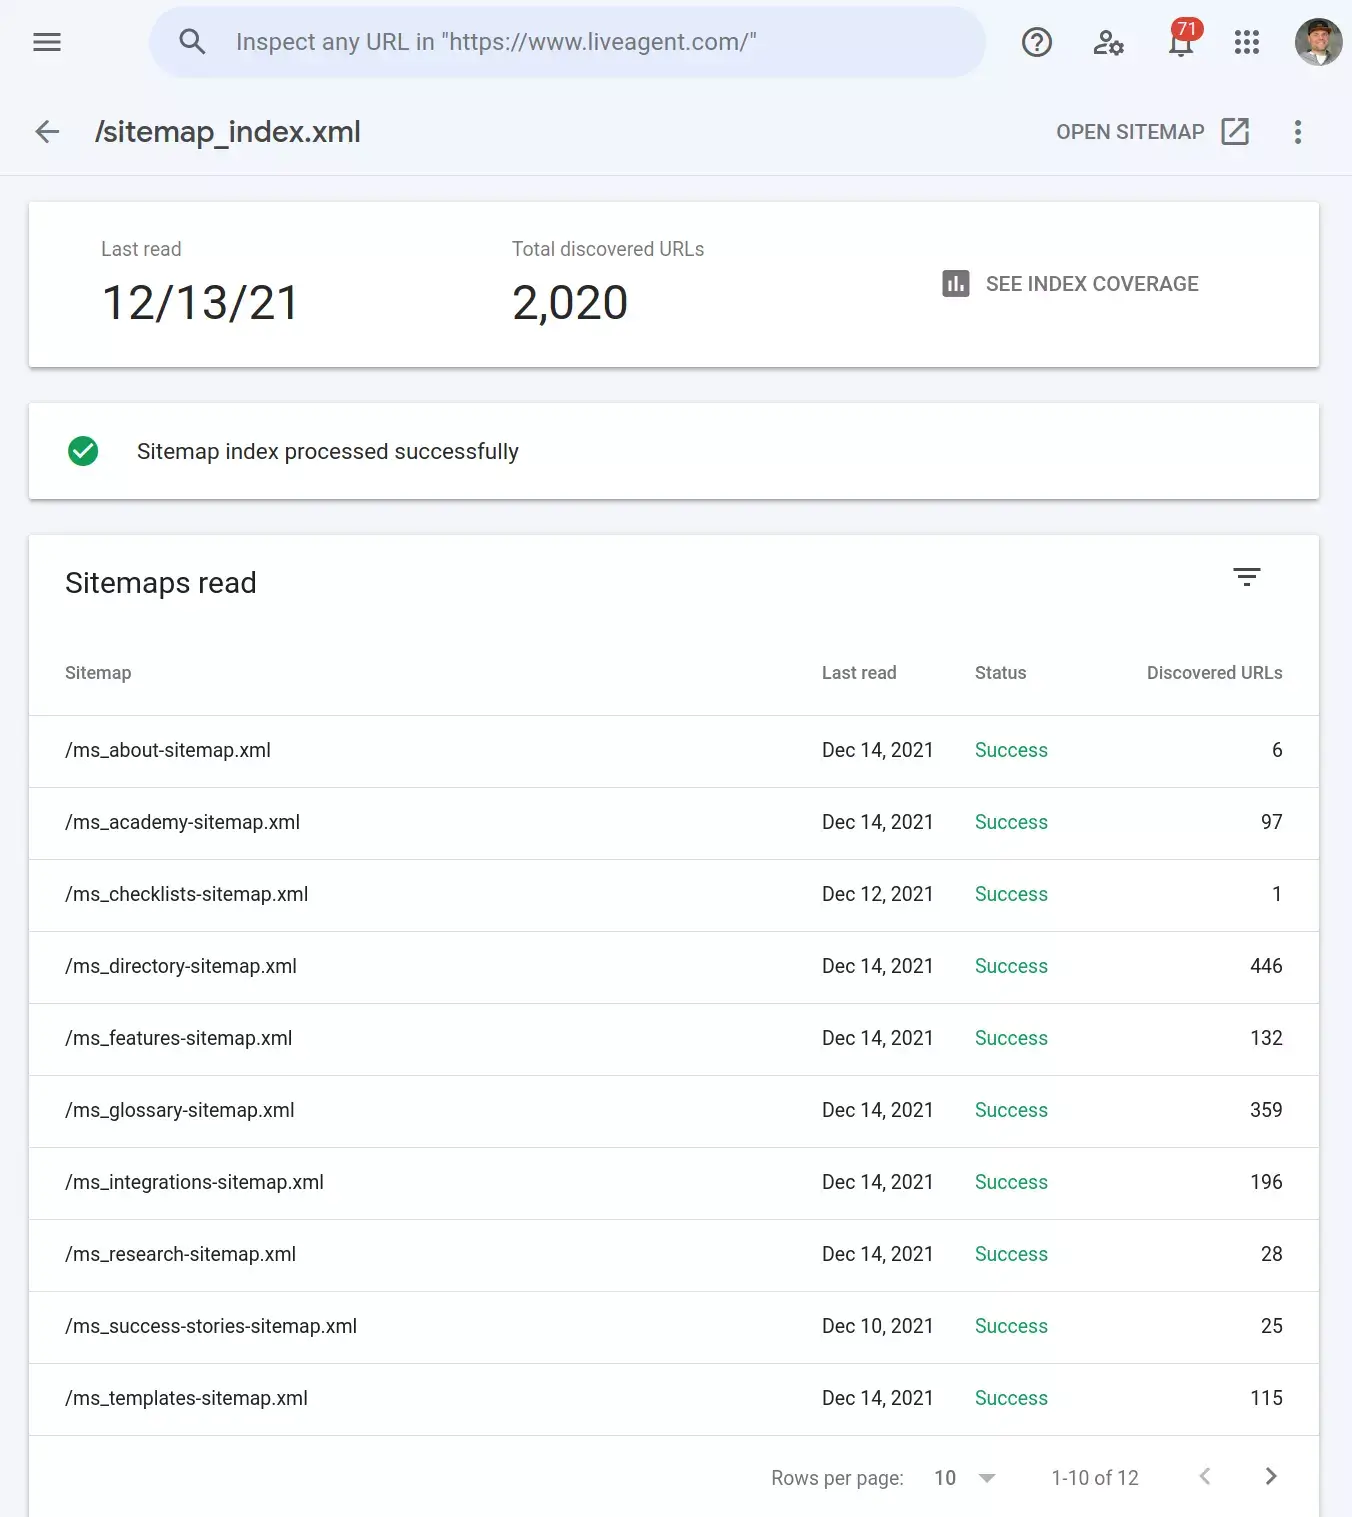The height and width of the screenshot is (1517, 1352).
Task: Open the help icon
Action: coord(1037,42)
